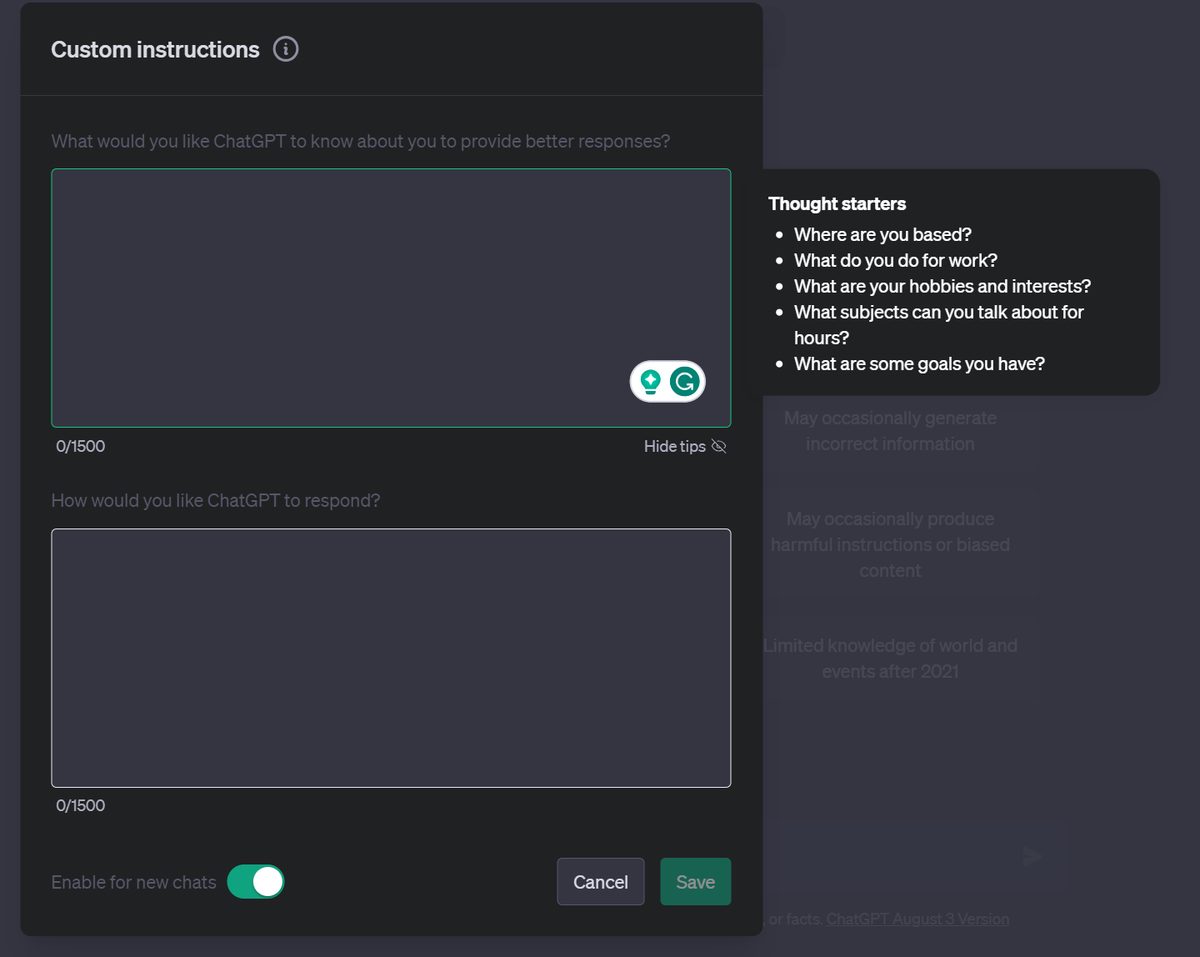1200x957 pixels.
Task: Click the info icon beside Custom instructions
Action: [285, 48]
